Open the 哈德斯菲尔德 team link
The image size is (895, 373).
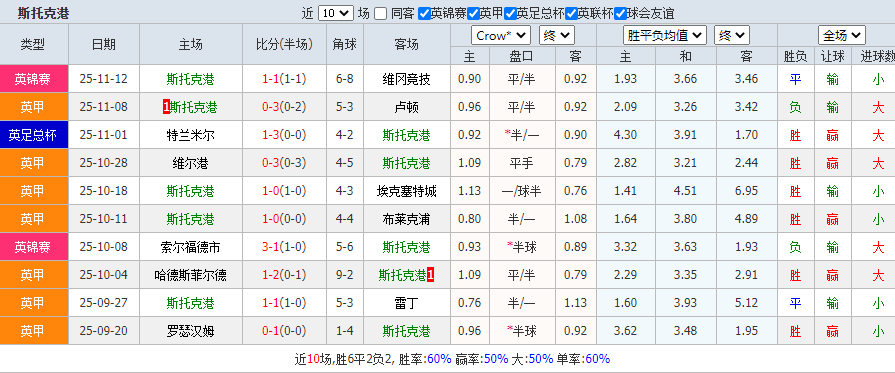coord(191,275)
